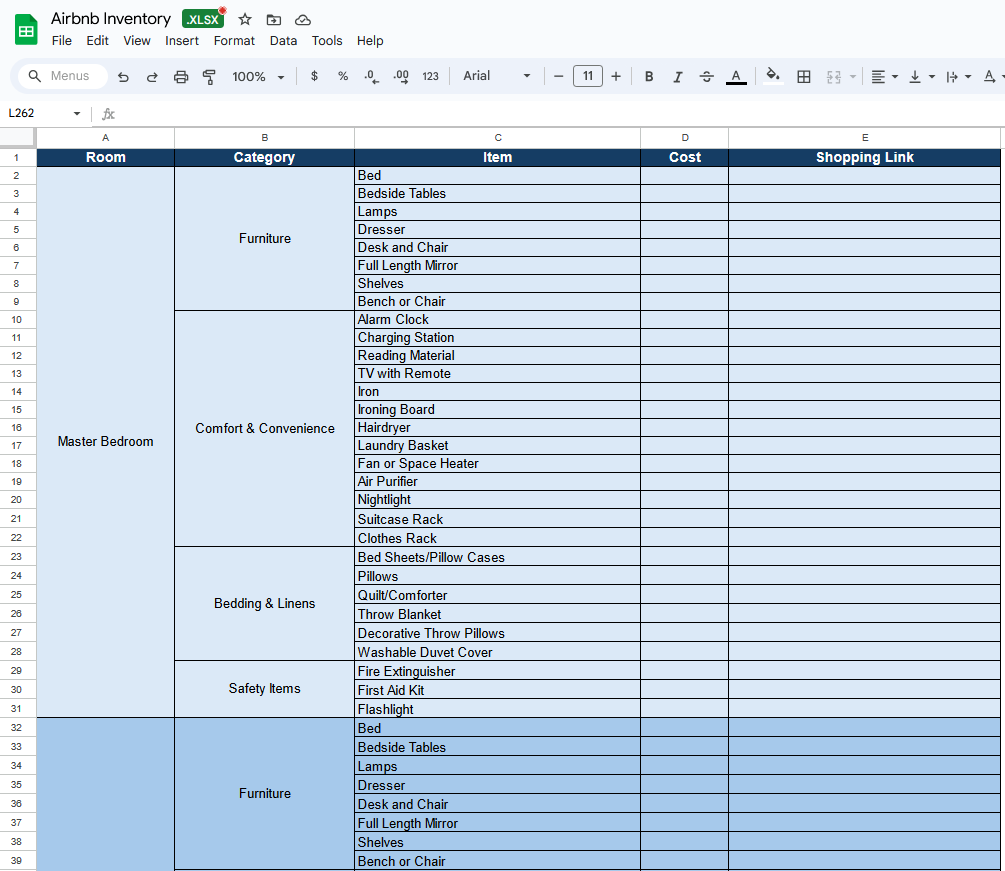Click the fill color paint bucket
Viewport: 1005px width, 871px height.
(x=772, y=76)
